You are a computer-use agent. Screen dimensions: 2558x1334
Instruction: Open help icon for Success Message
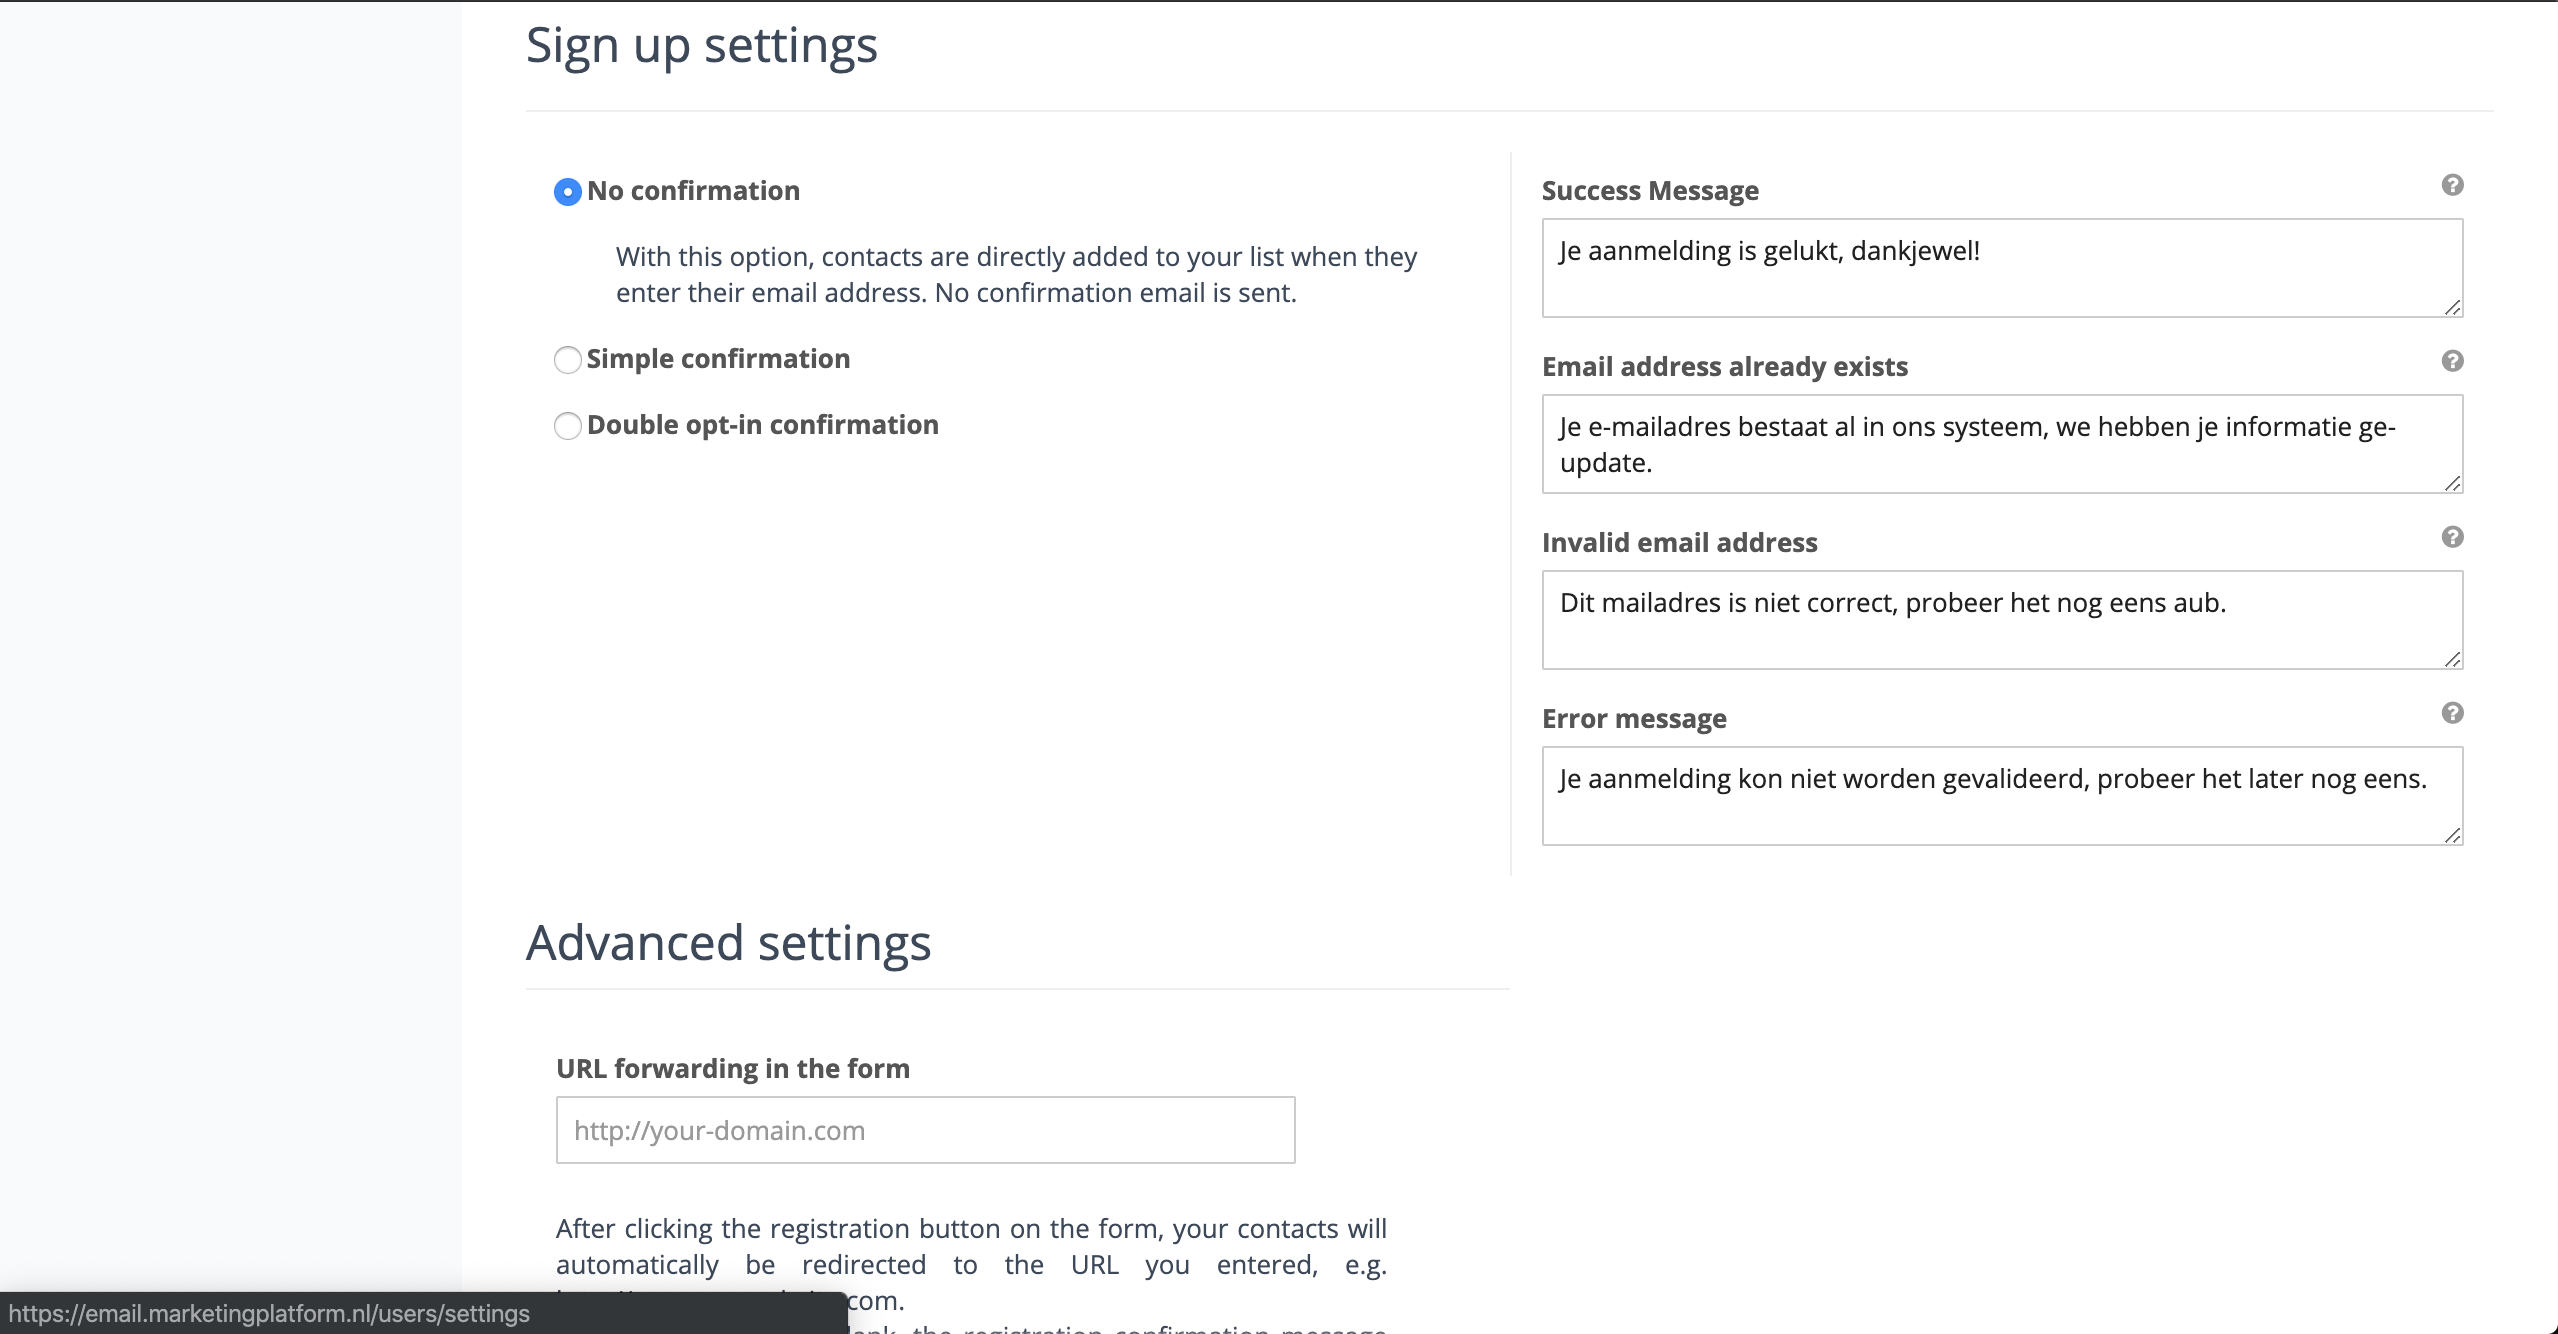pos(2452,185)
